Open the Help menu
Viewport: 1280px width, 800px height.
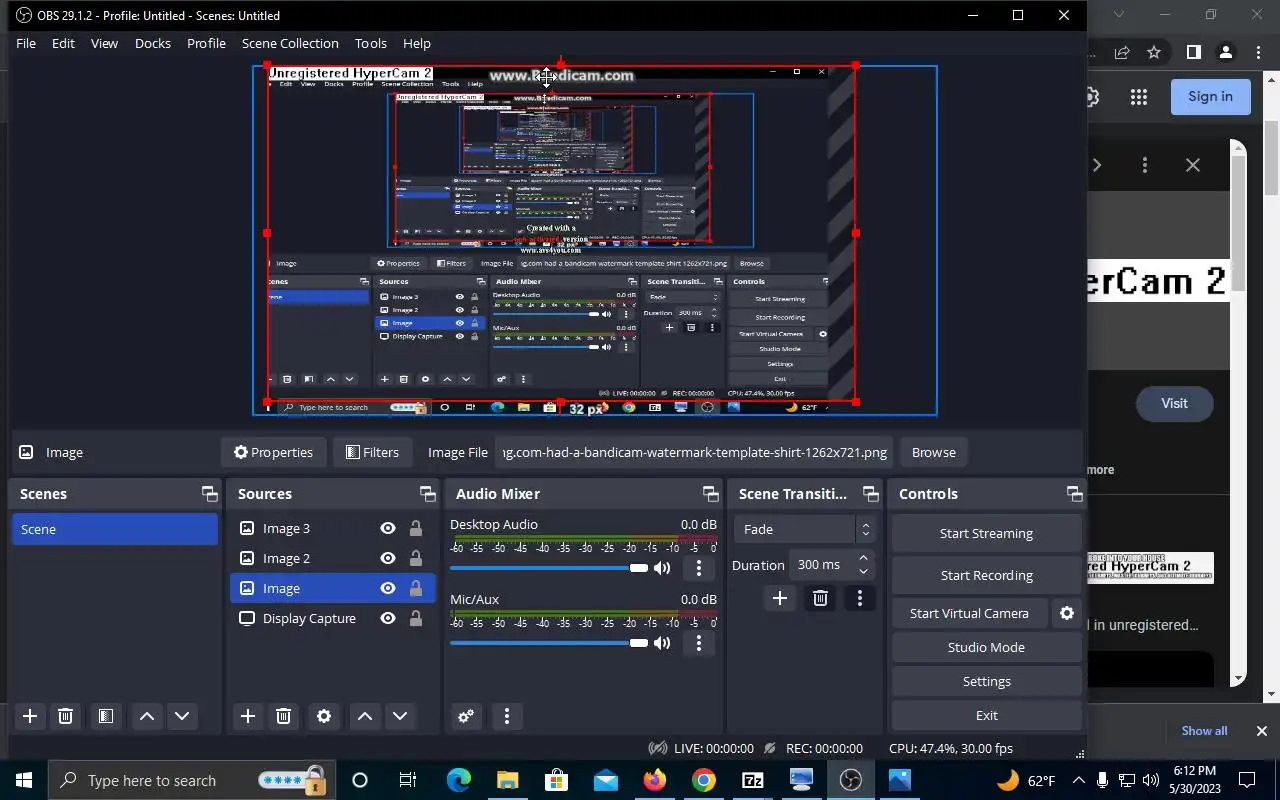[416, 43]
